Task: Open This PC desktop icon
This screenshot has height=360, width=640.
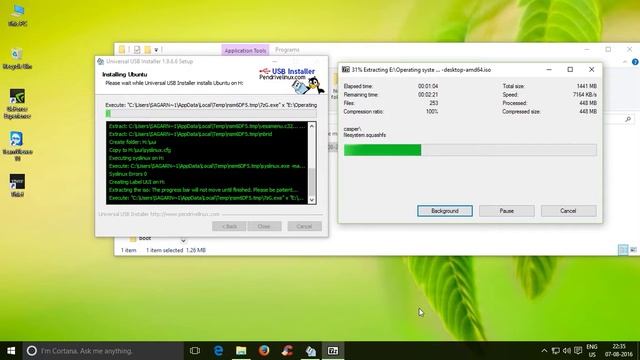Action: (x=18, y=16)
